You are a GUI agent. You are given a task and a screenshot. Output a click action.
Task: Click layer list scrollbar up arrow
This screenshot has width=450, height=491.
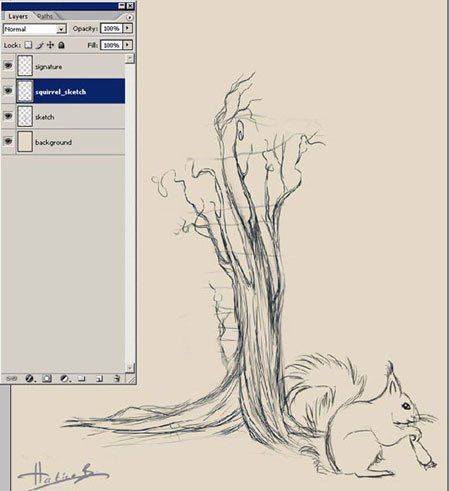pos(130,59)
